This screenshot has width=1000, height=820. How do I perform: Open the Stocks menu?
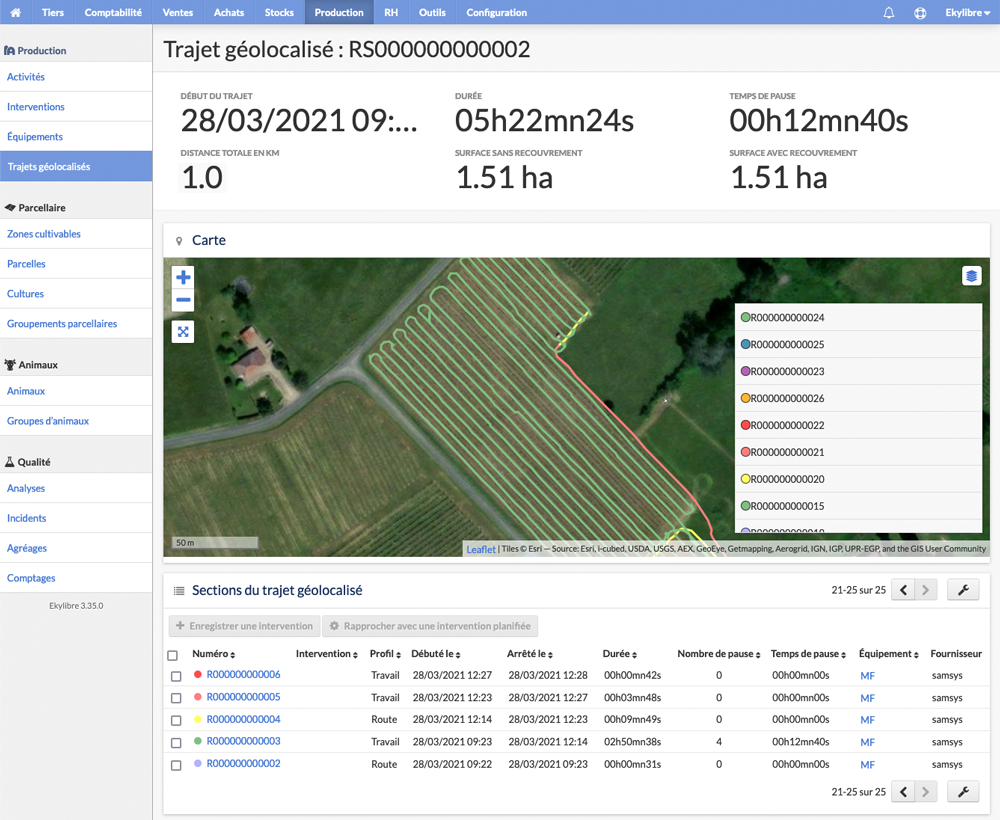pos(279,12)
